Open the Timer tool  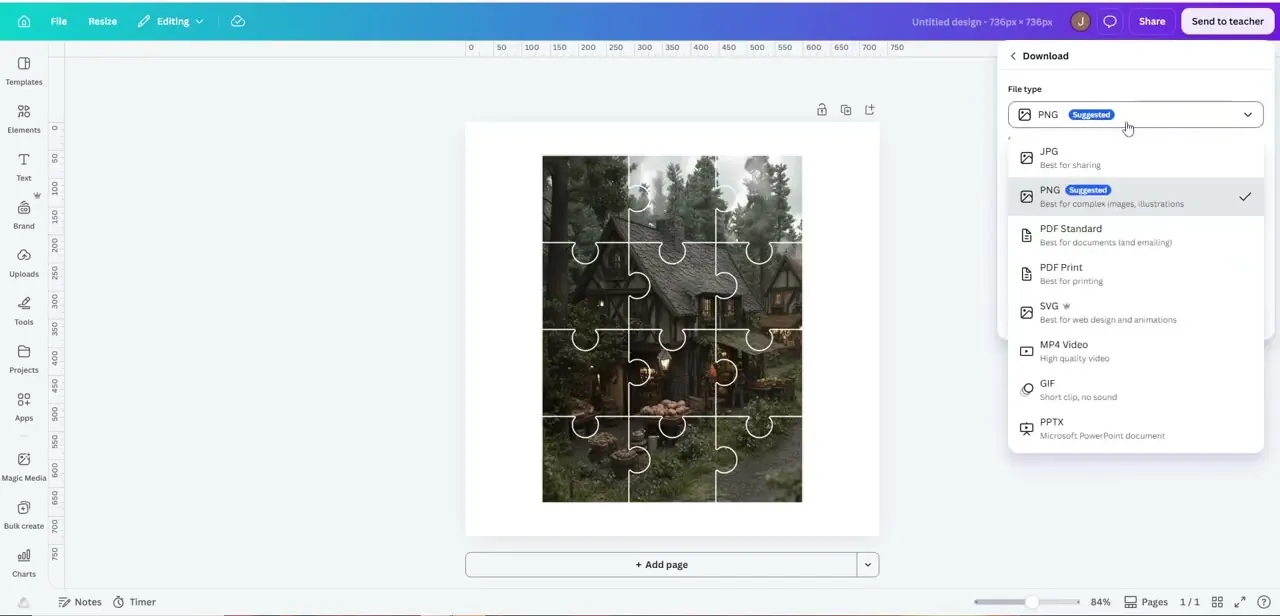pos(134,602)
